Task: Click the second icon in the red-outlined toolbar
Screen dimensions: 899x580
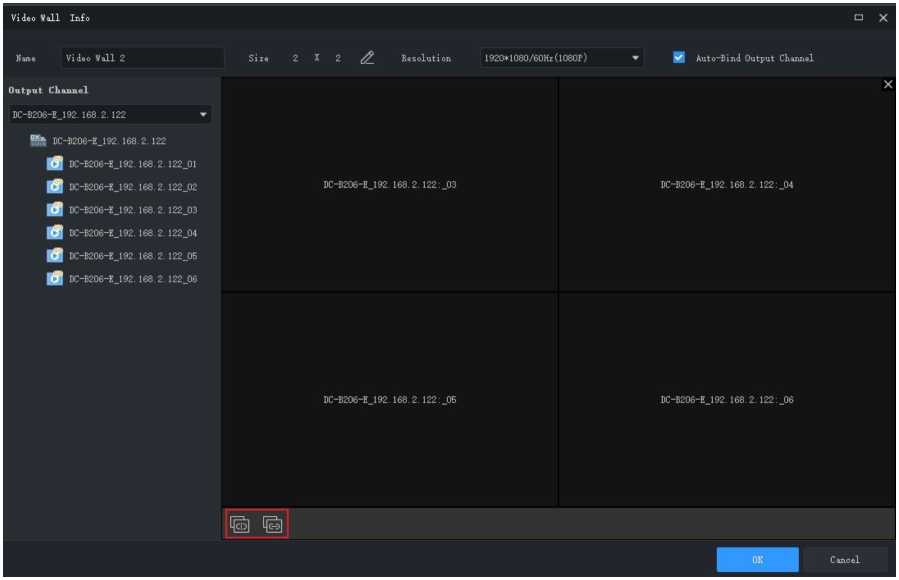Action: [x=272, y=523]
